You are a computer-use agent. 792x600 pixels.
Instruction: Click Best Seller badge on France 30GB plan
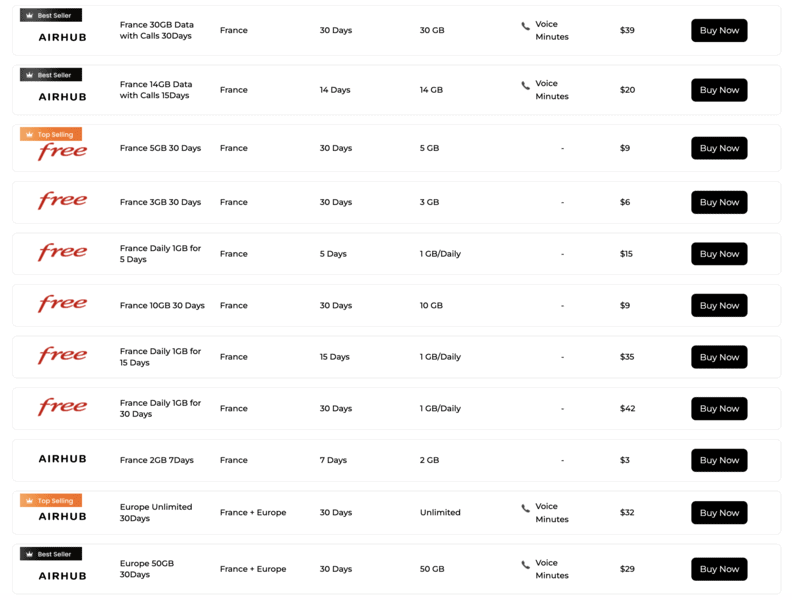51,16
